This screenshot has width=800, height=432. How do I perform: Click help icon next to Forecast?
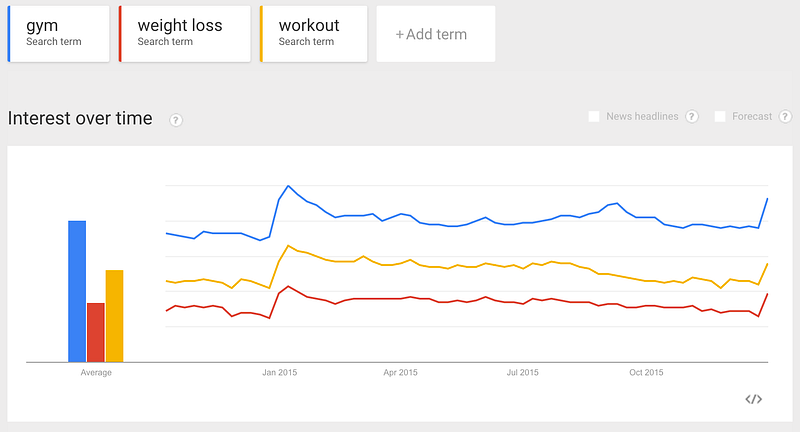pos(785,116)
